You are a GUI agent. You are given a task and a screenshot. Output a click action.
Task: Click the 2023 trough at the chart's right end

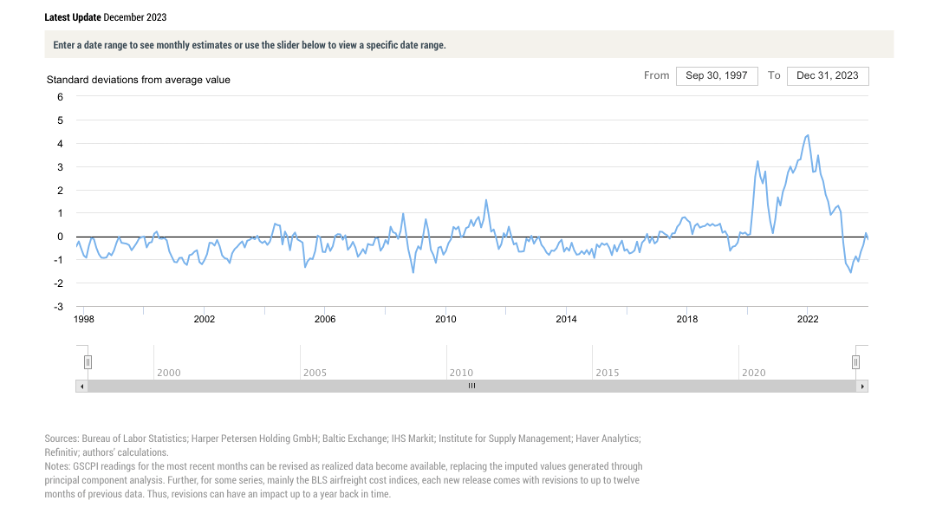(x=852, y=272)
